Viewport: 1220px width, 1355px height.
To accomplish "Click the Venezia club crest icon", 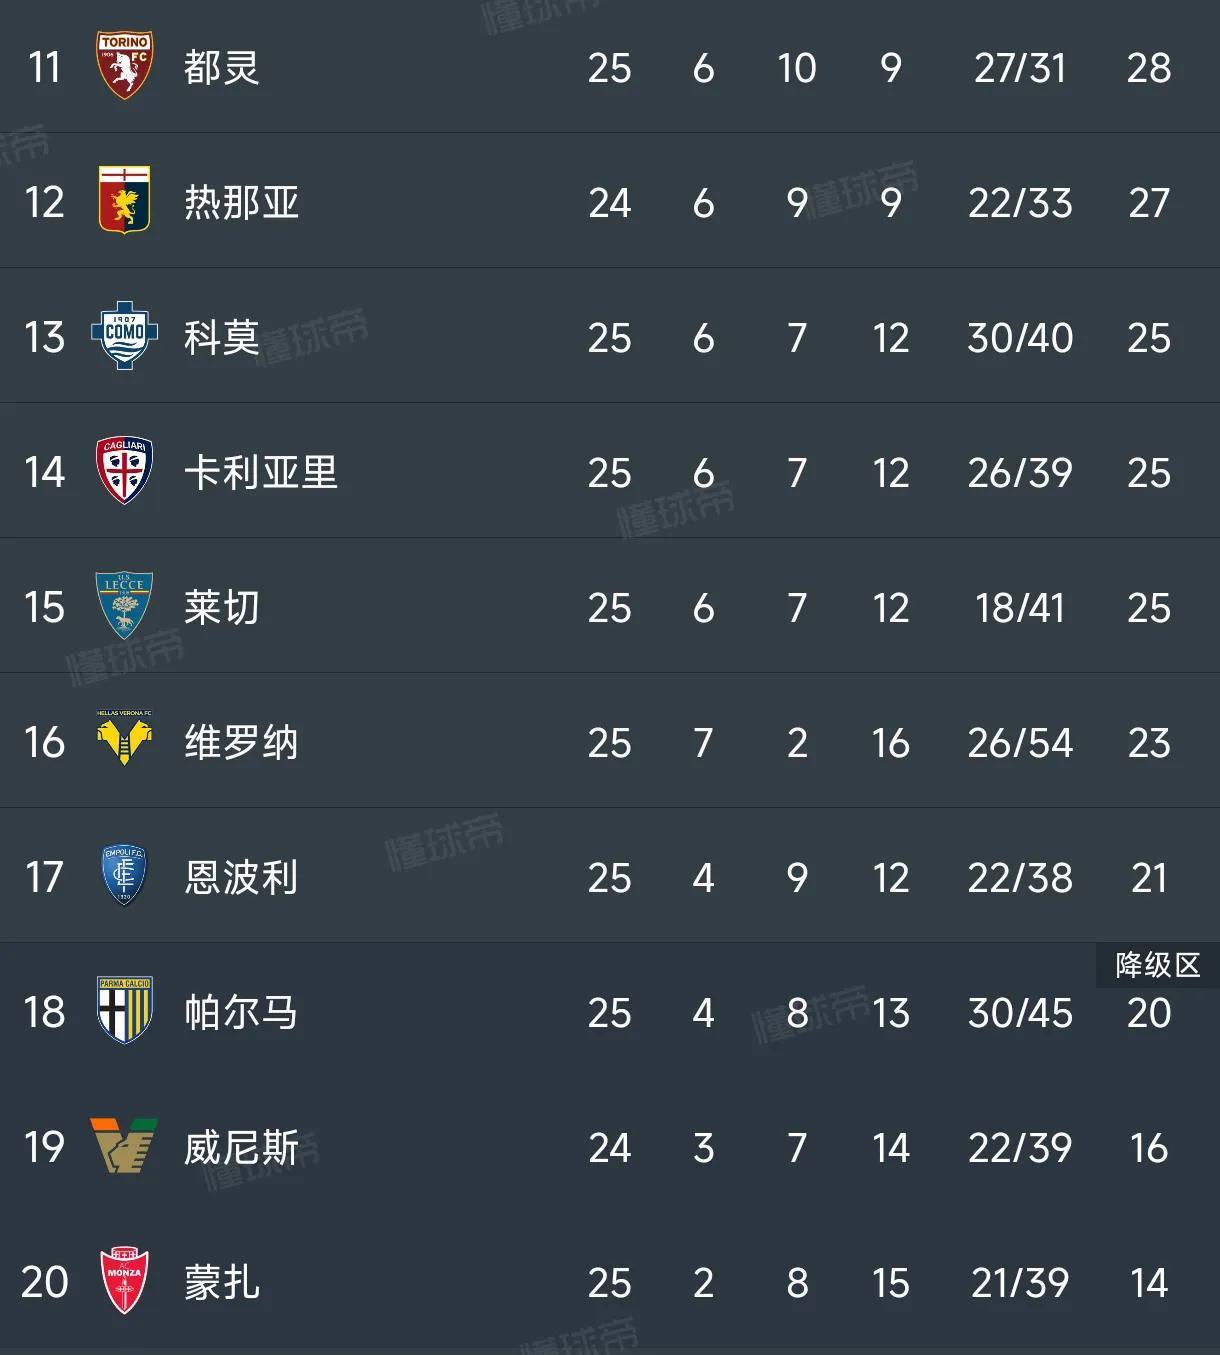I will [123, 1147].
